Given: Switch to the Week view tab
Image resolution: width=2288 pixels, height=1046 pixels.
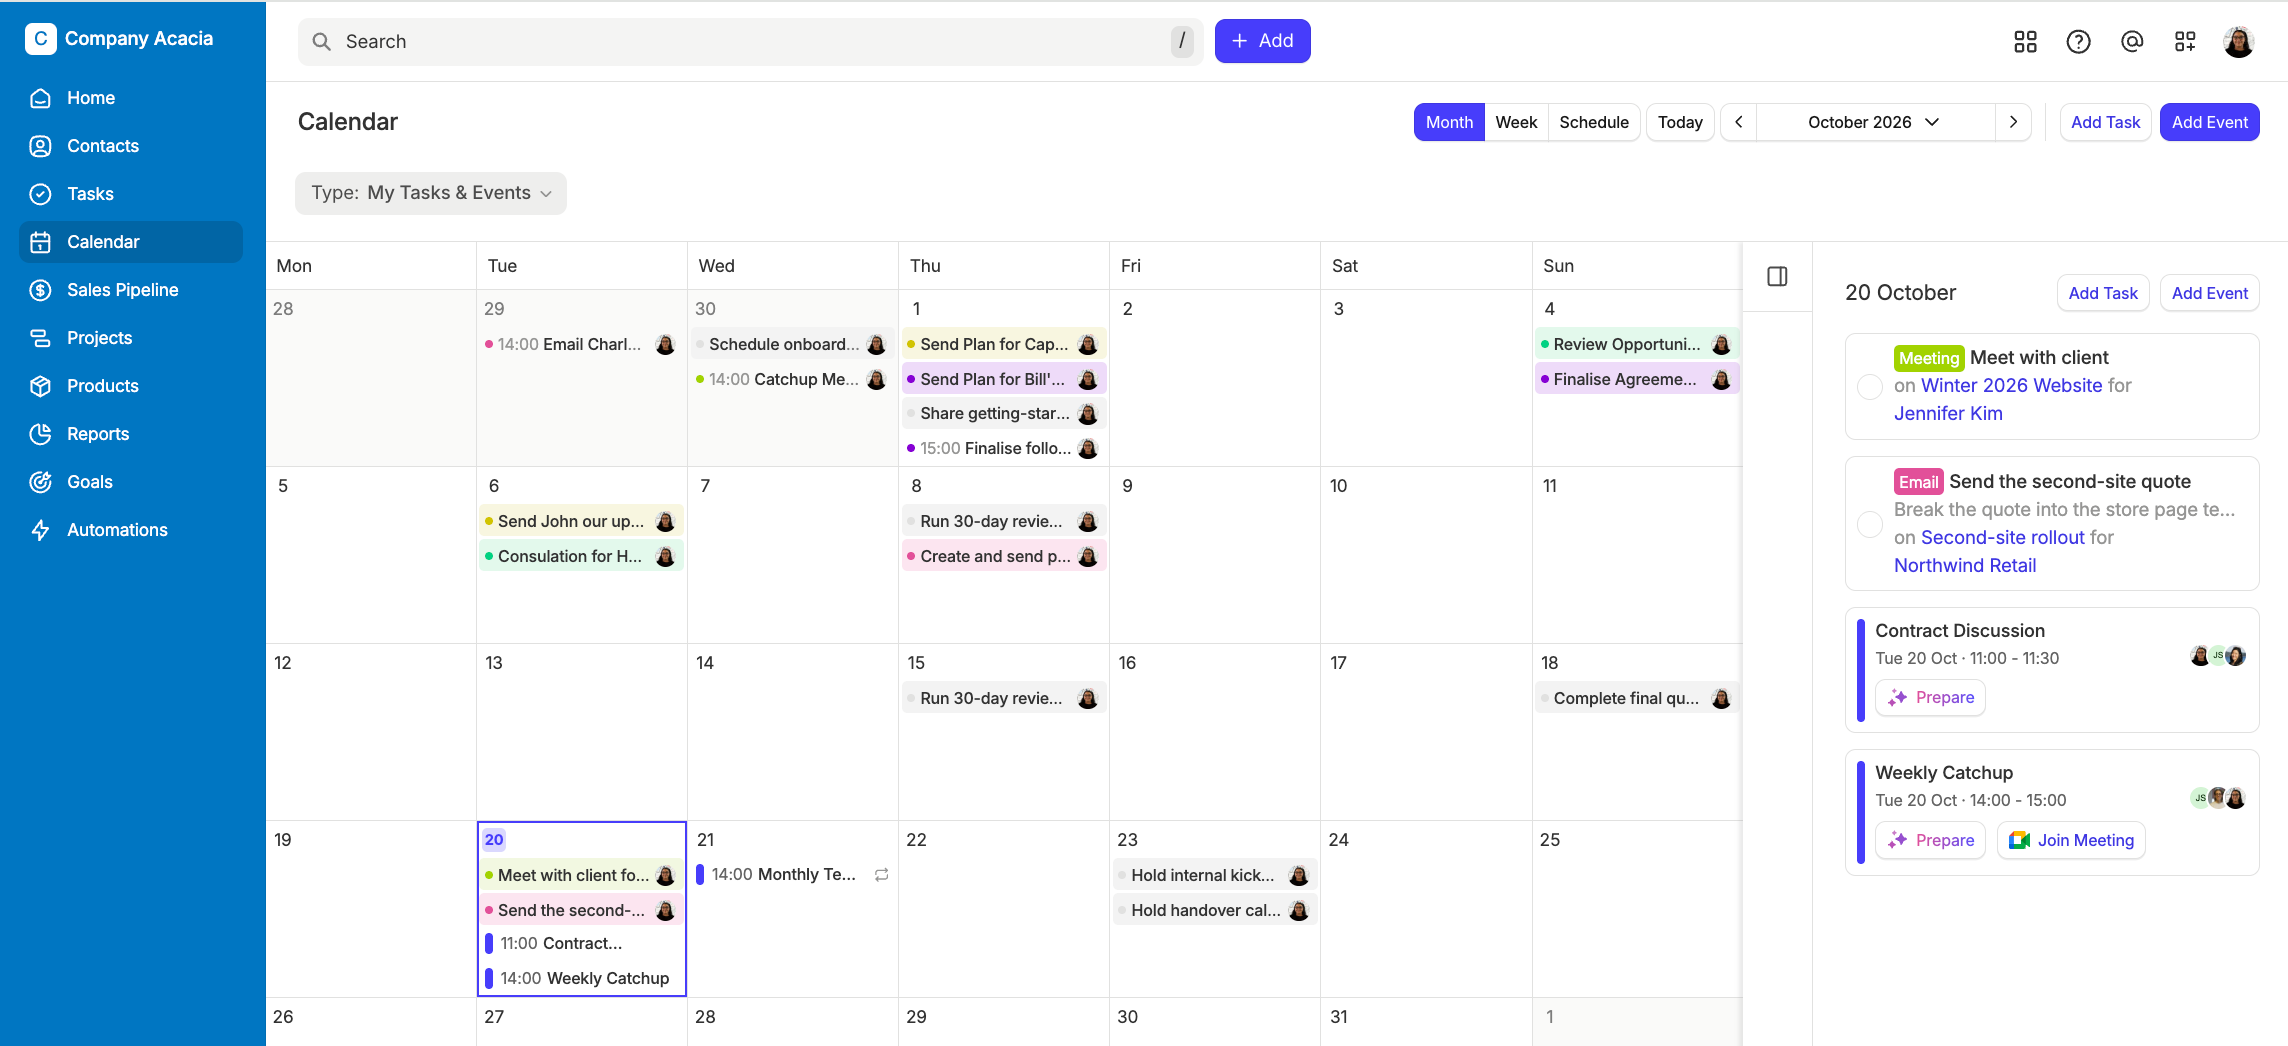Looking at the screenshot, I should coord(1516,122).
